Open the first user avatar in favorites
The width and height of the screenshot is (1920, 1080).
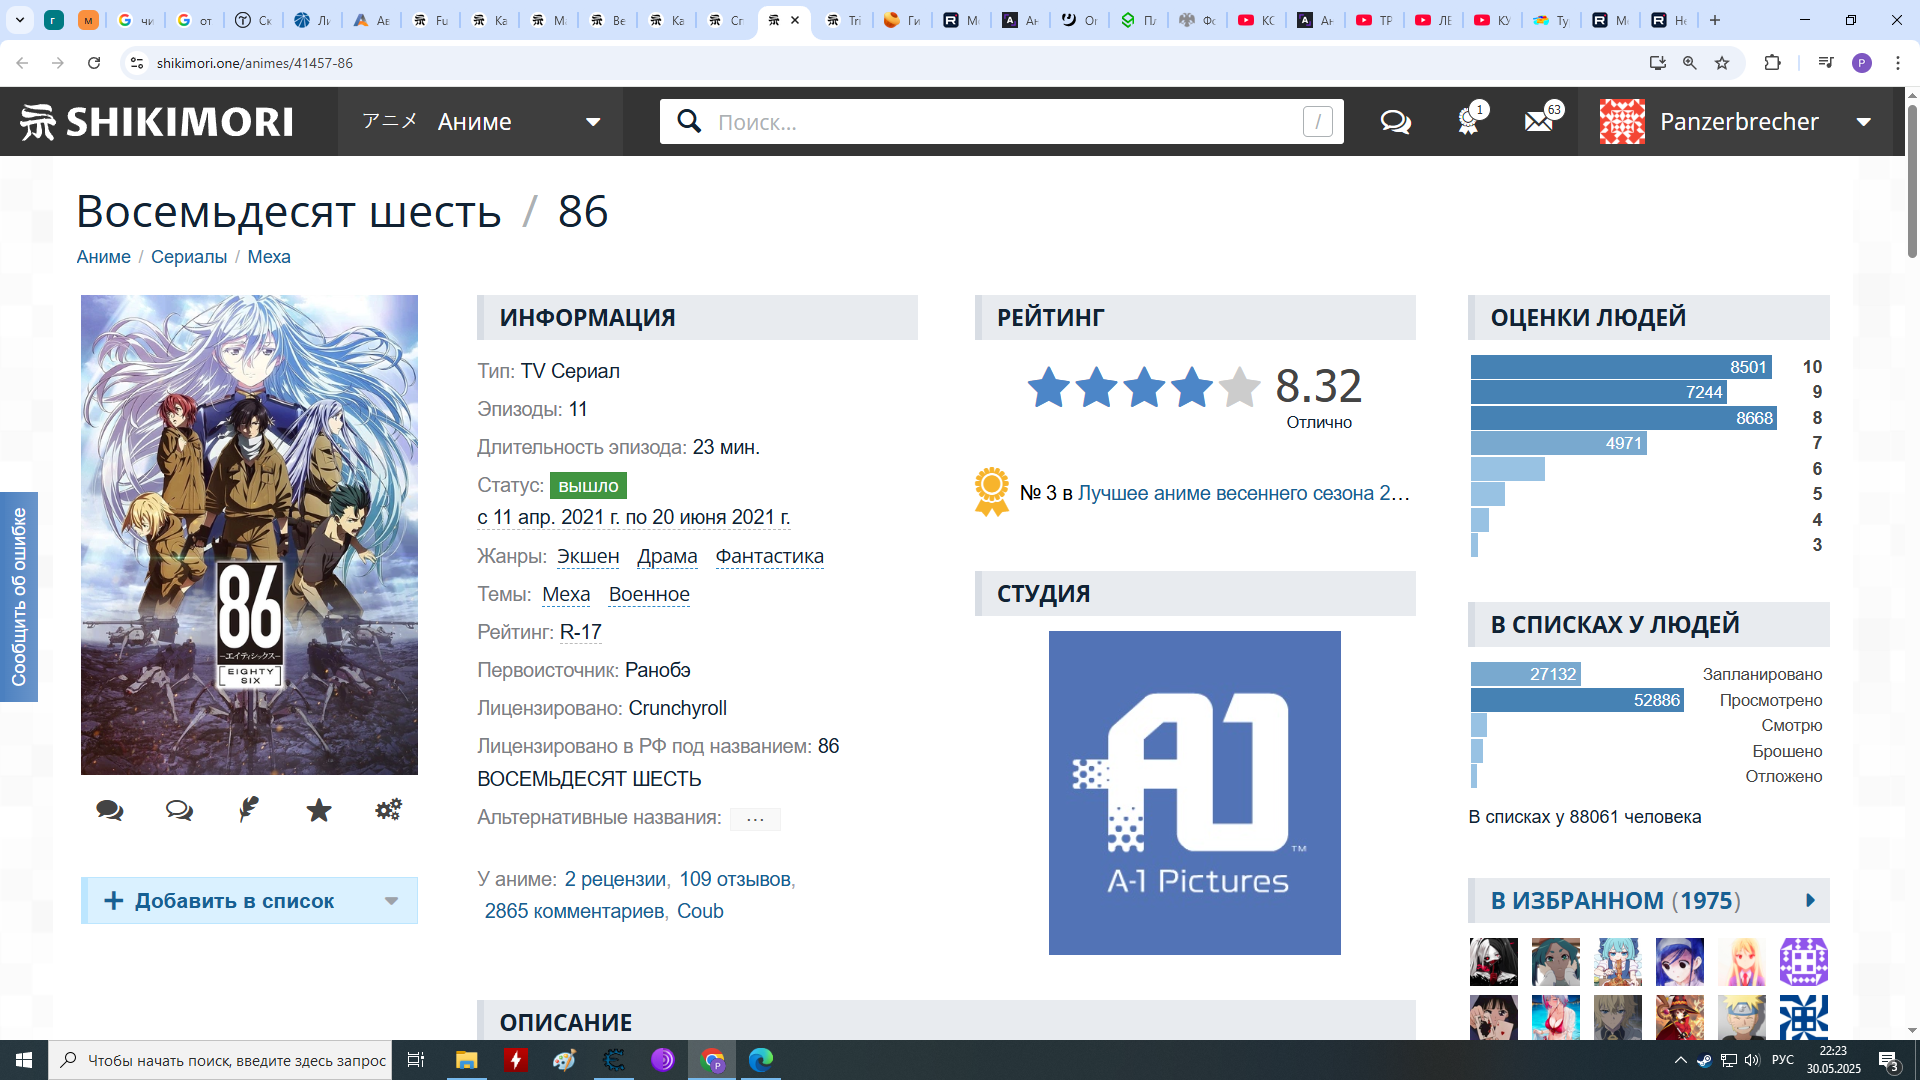pos(1494,962)
